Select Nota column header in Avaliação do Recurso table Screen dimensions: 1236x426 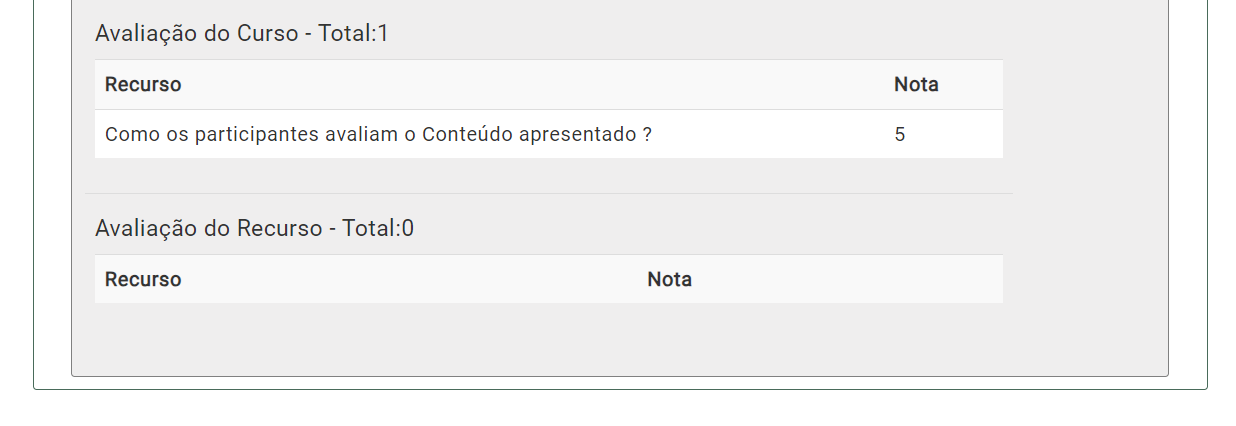point(670,280)
